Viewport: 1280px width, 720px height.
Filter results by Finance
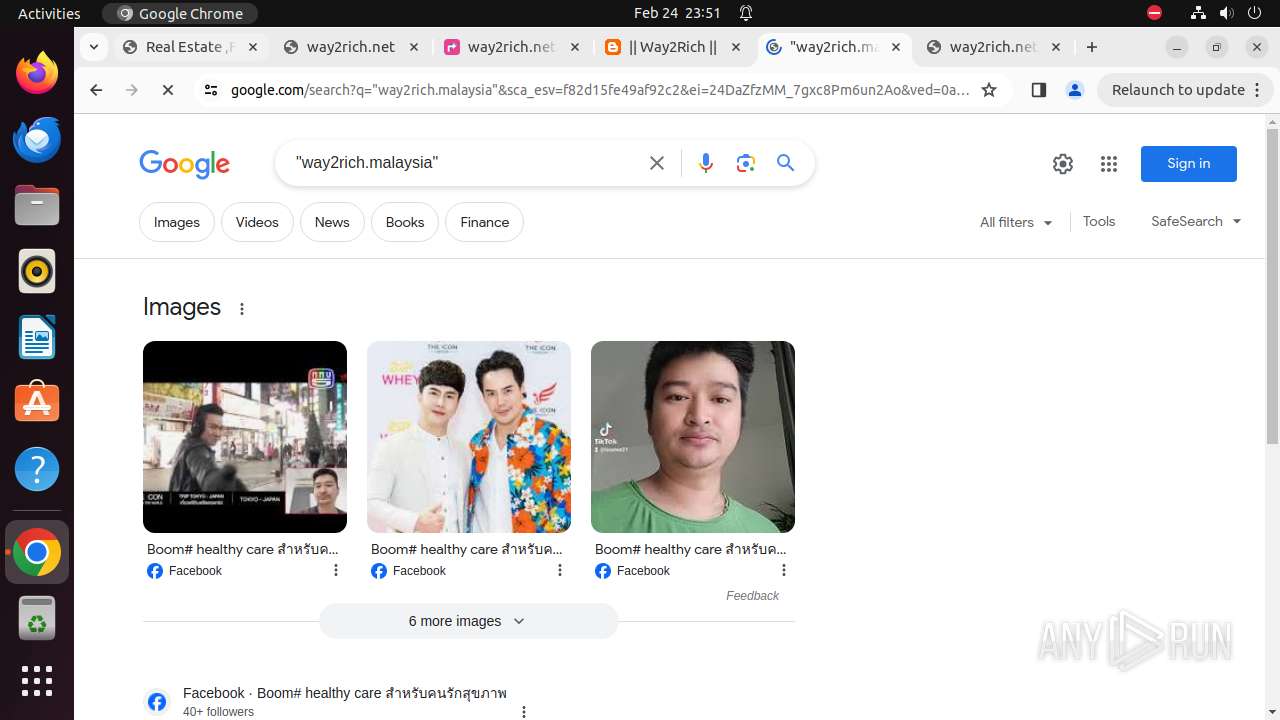tap(485, 222)
